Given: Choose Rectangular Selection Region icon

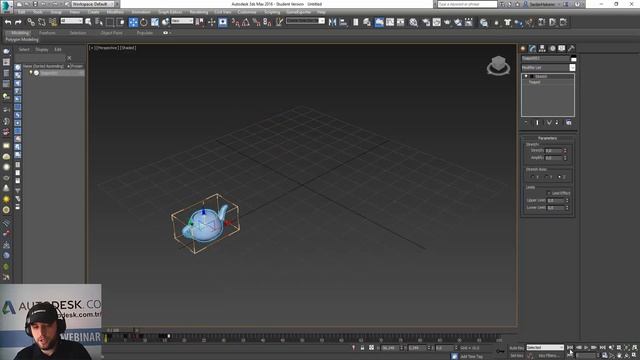Looking at the screenshot, I should coord(109,22).
